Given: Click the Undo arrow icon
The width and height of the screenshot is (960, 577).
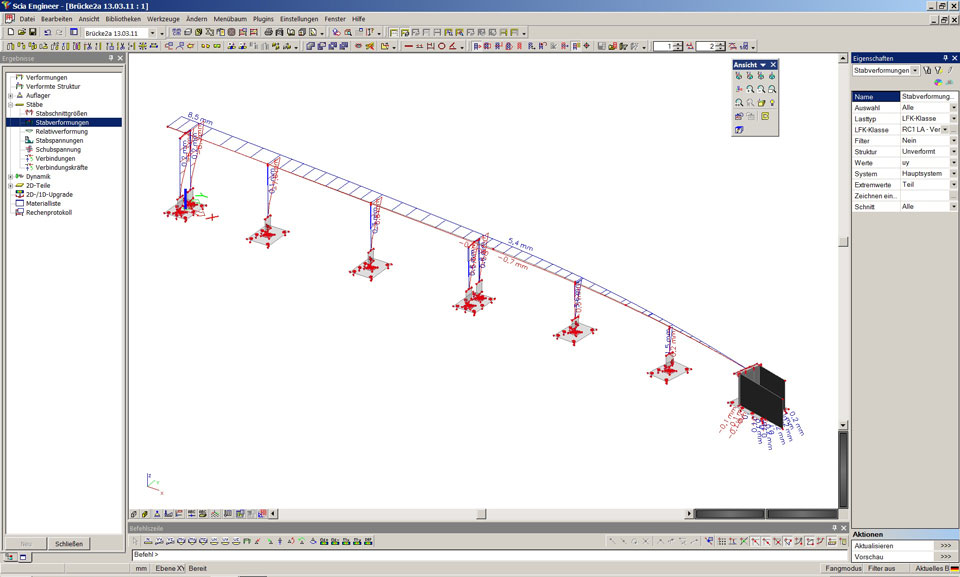Looking at the screenshot, I should click(47, 32).
